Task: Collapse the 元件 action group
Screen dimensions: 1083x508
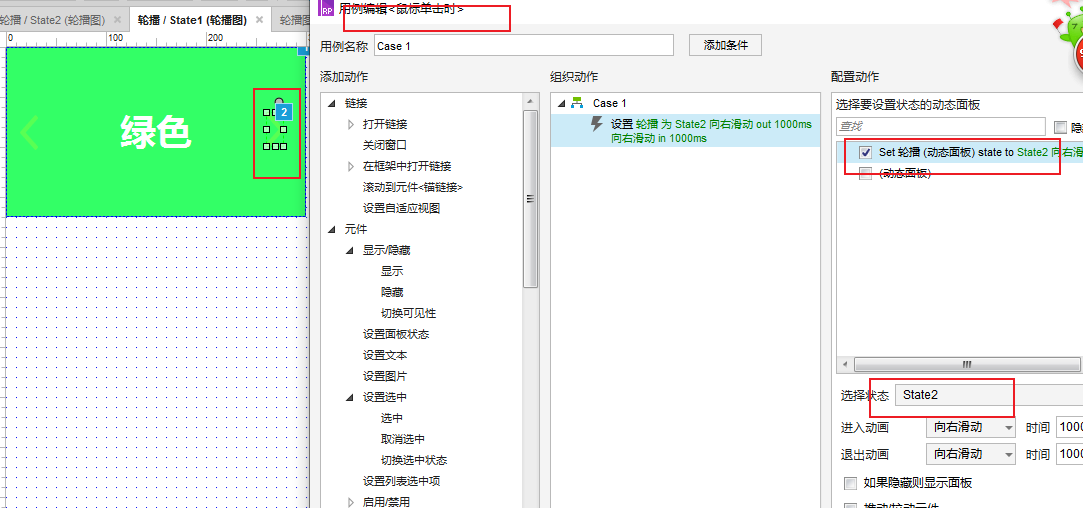Action: point(333,229)
